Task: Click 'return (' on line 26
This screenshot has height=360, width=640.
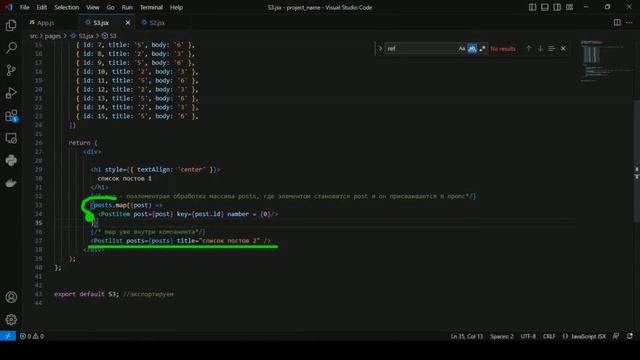Action: point(83,143)
